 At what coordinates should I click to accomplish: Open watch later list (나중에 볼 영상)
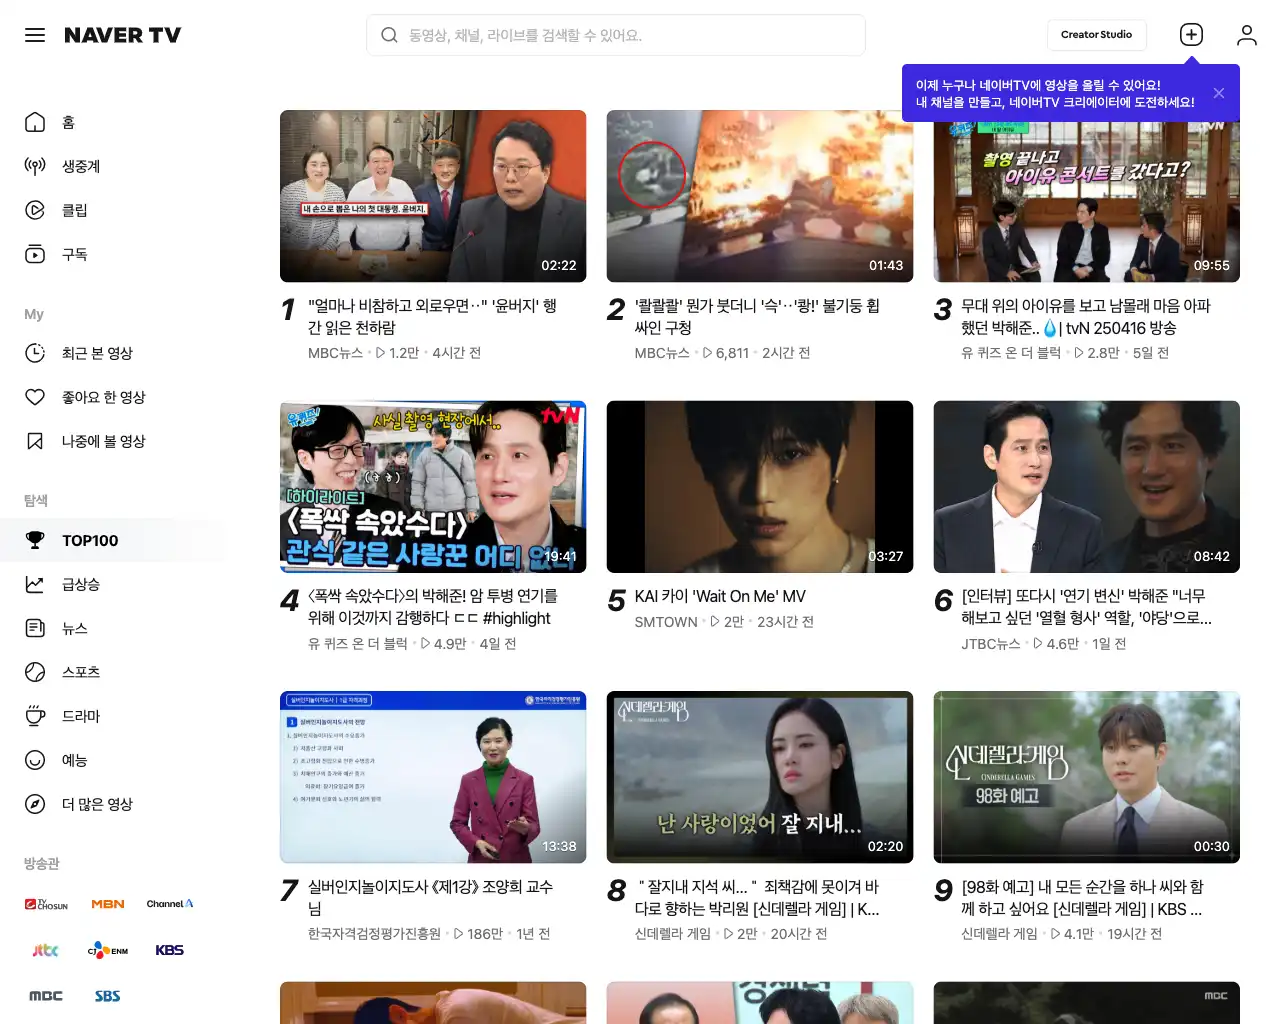pos(103,441)
